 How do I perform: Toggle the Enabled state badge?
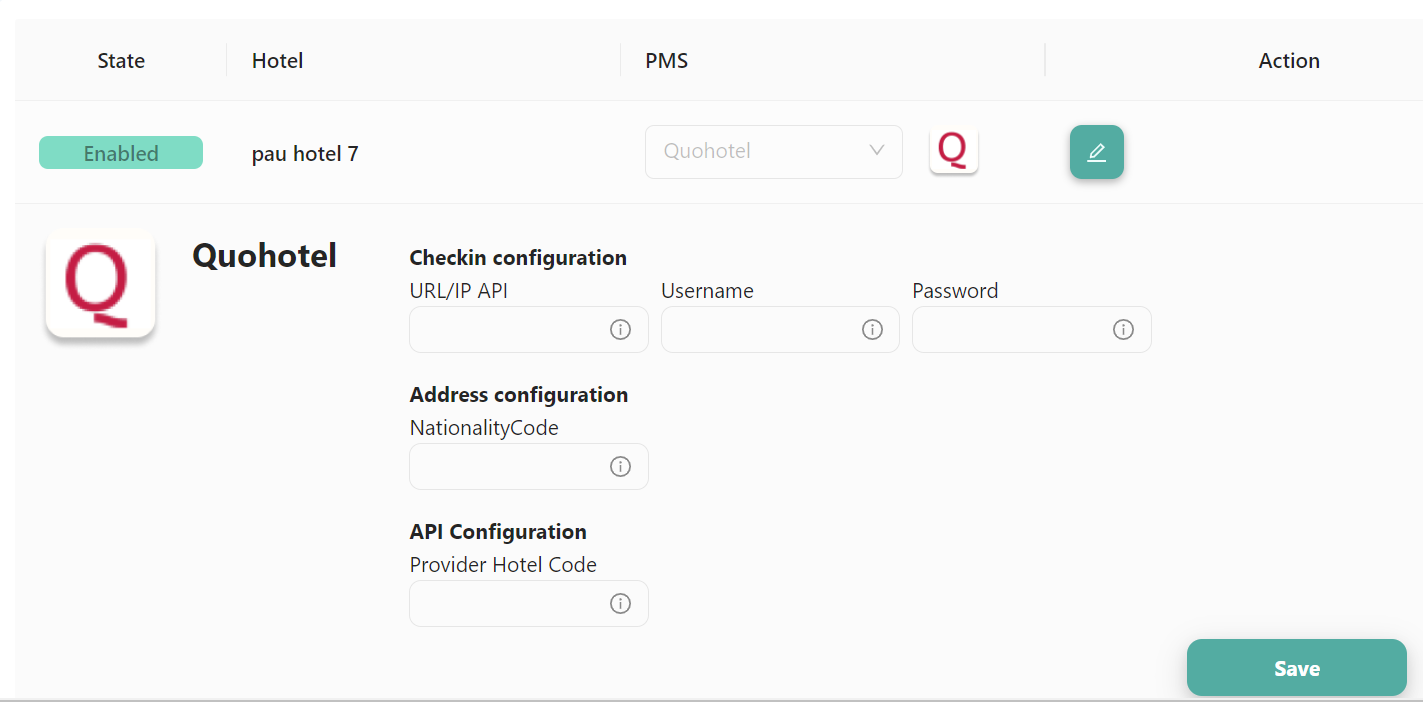click(121, 153)
